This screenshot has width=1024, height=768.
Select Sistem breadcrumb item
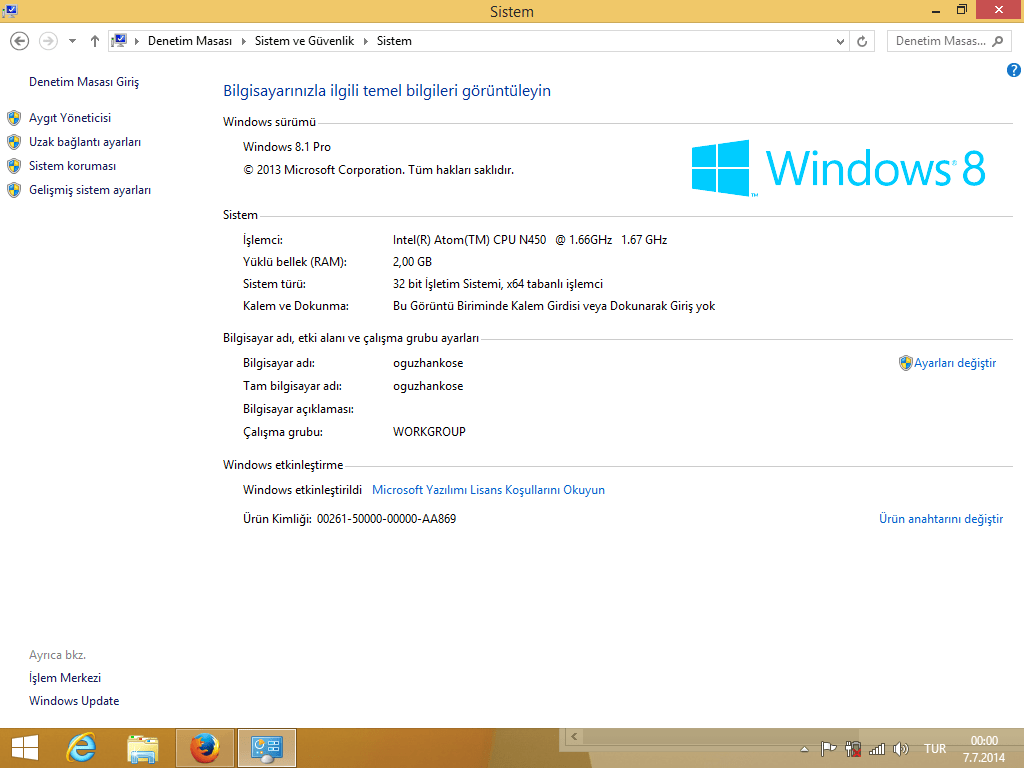(394, 41)
